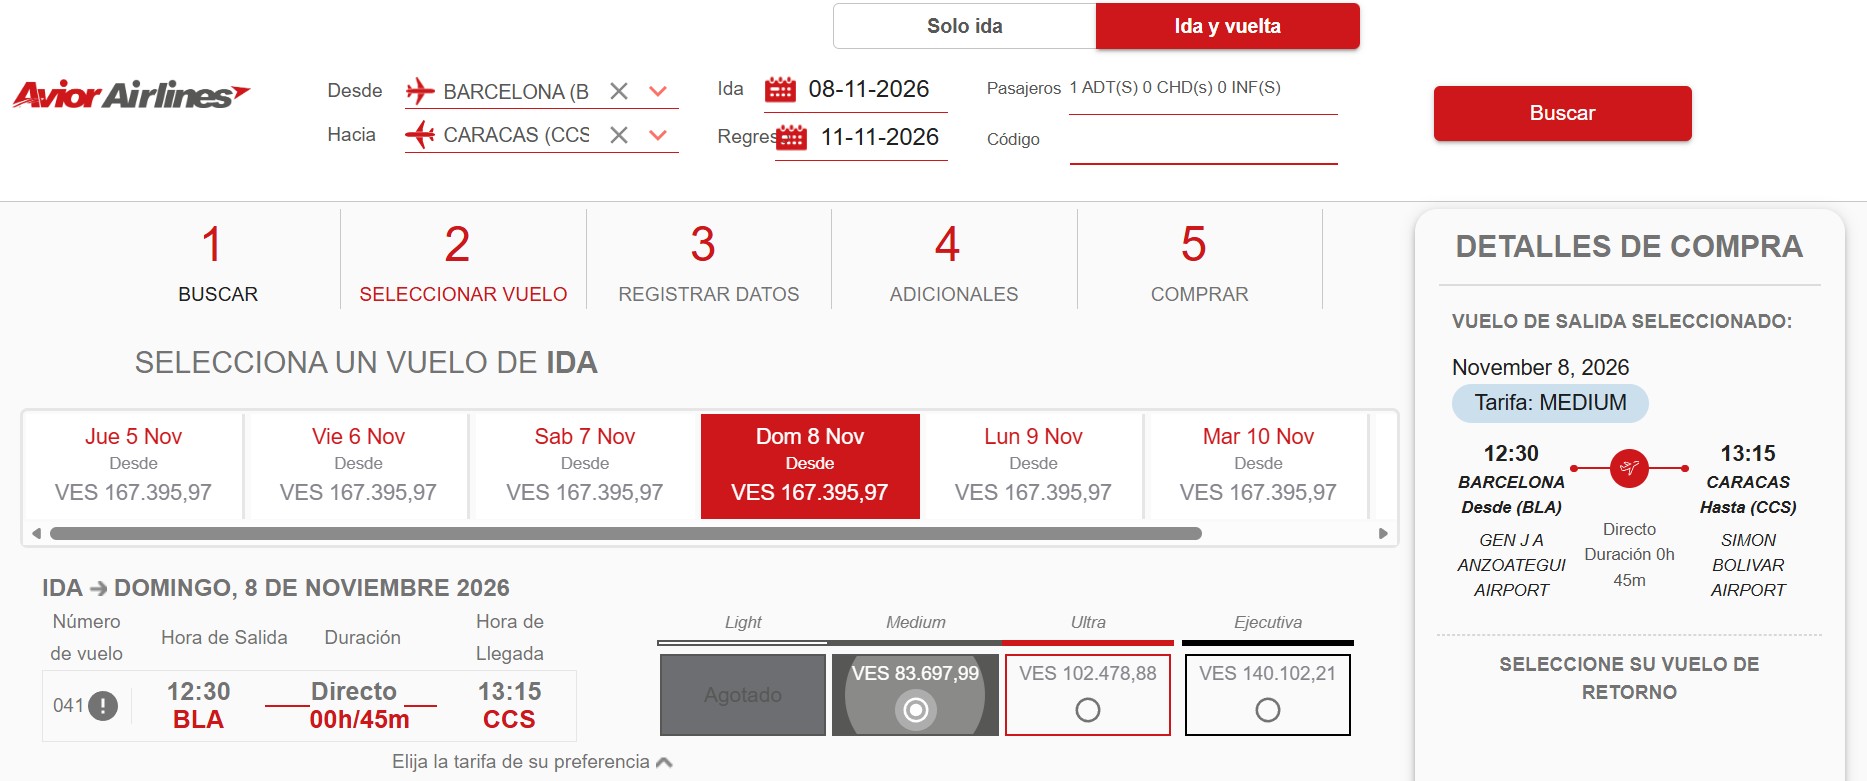Image resolution: width=1867 pixels, height=781 pixels.
Task: Click the Ultra fare column header
Action: pyautogui.click(x=1088, y=622)
